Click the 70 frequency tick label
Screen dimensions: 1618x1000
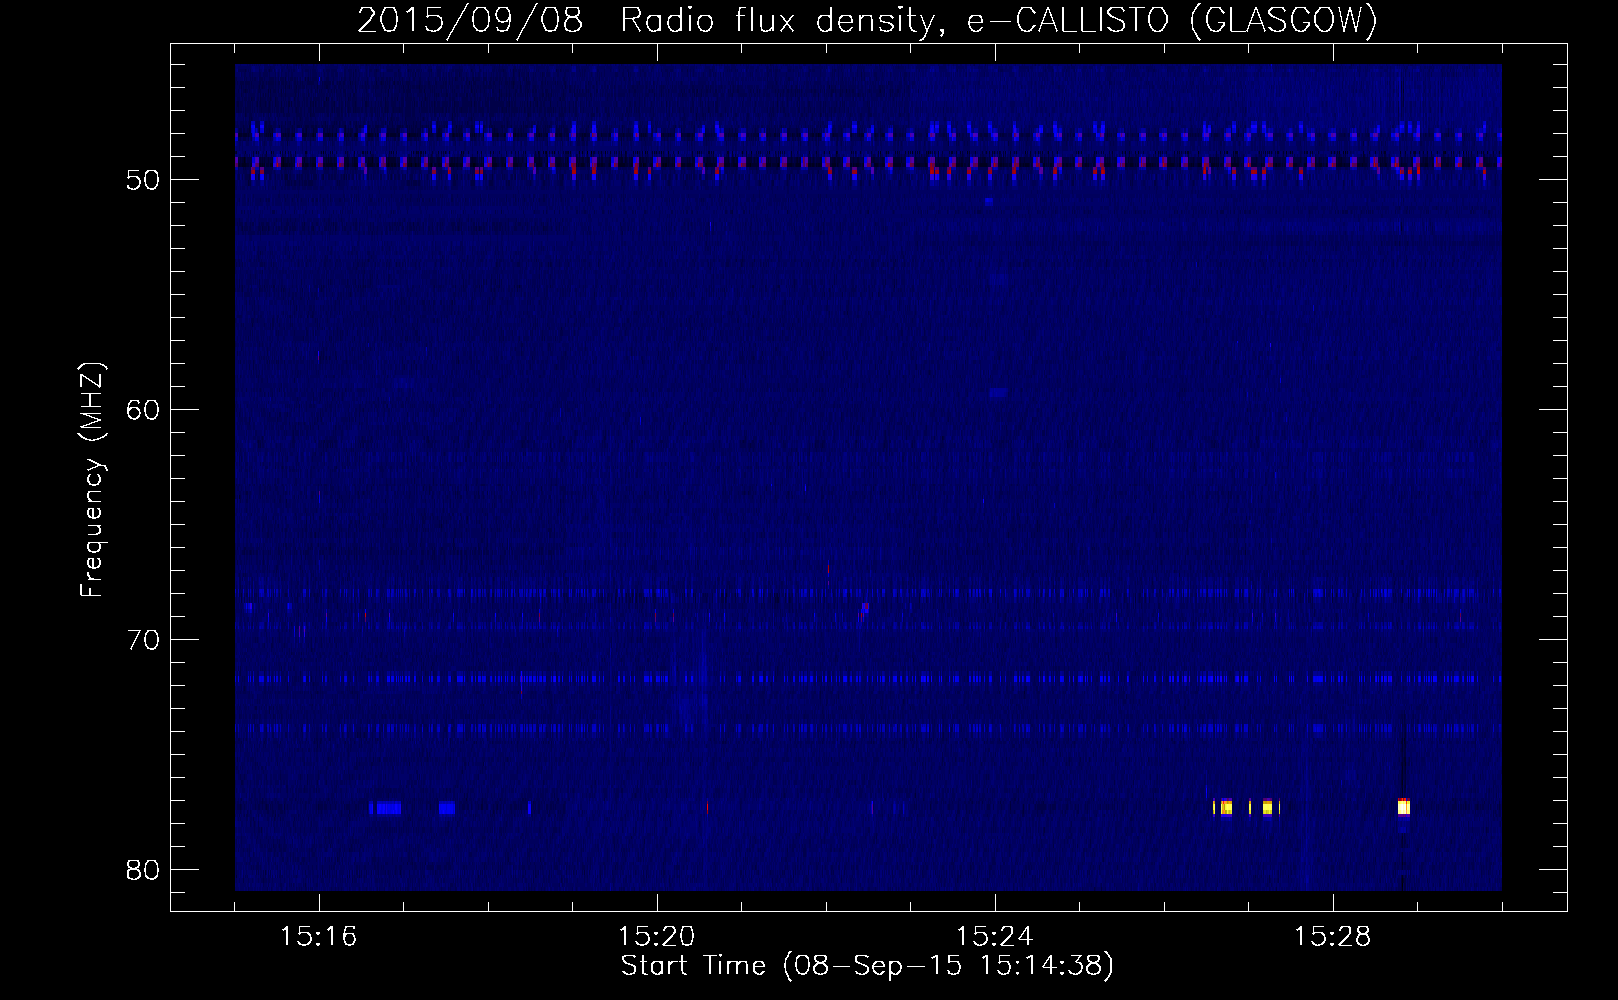143,640
